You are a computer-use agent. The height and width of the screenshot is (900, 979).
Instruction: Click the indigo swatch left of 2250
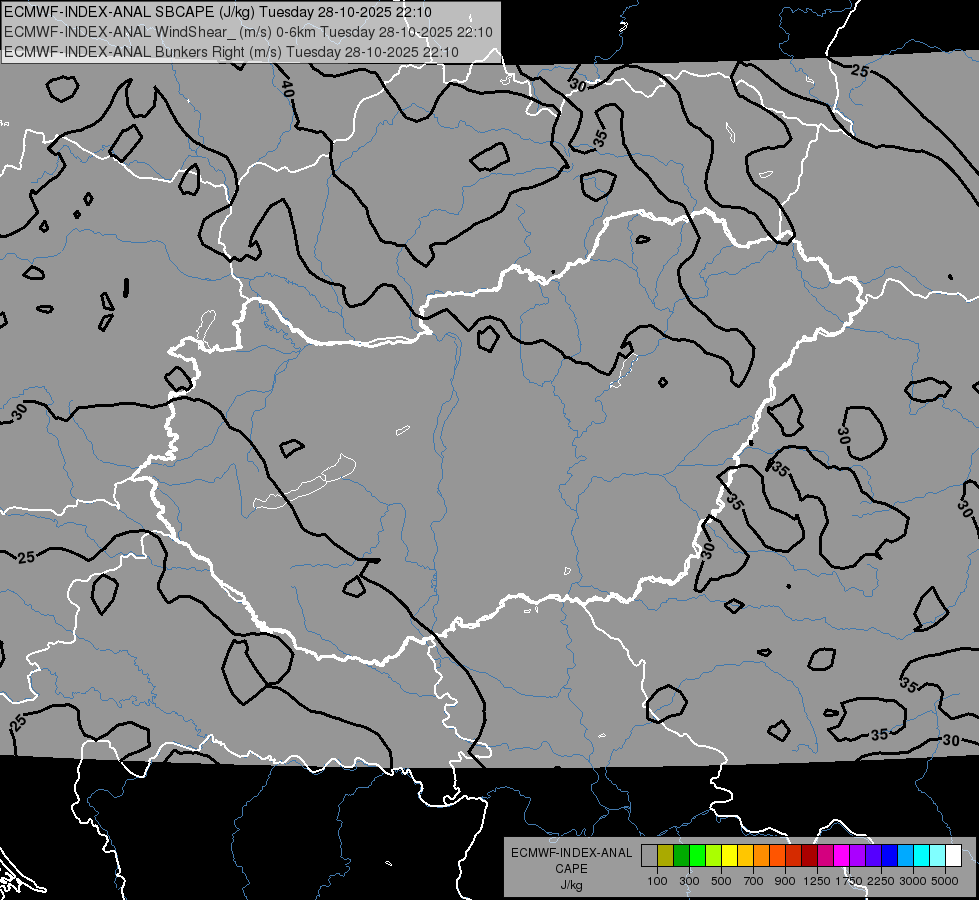873,856
